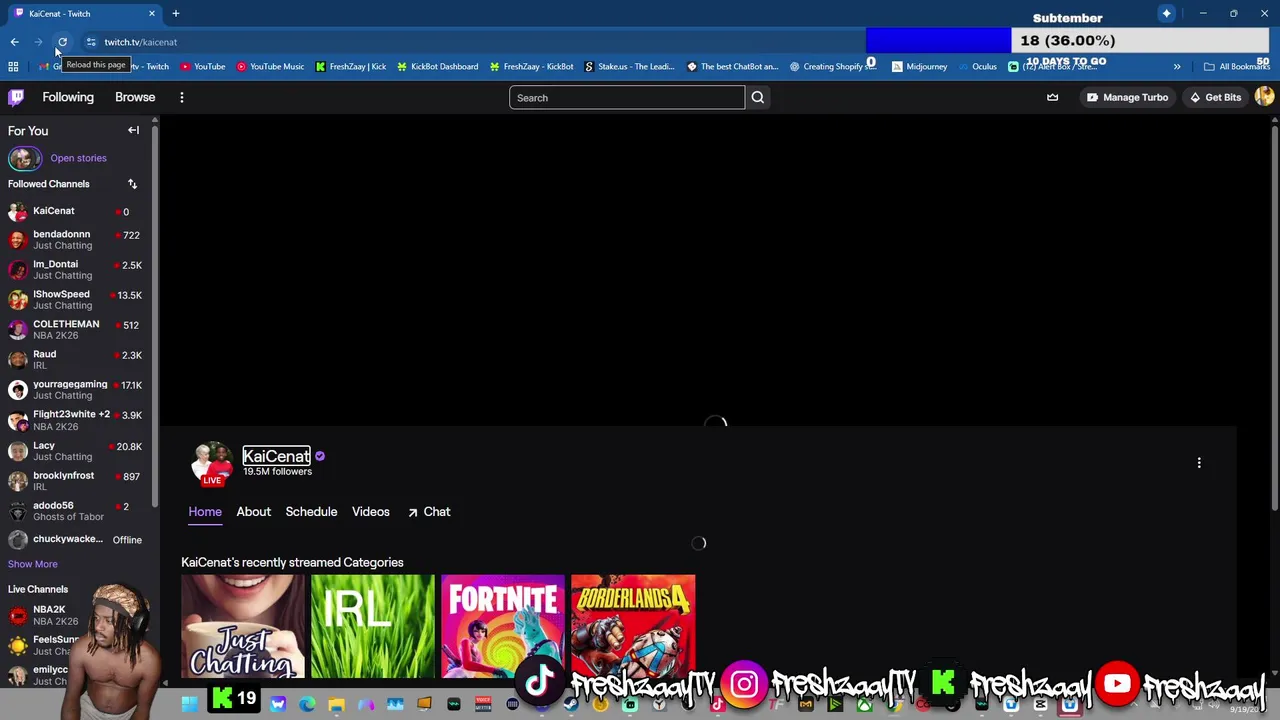Click the KaiCenat channel name heading

[276, 456]
